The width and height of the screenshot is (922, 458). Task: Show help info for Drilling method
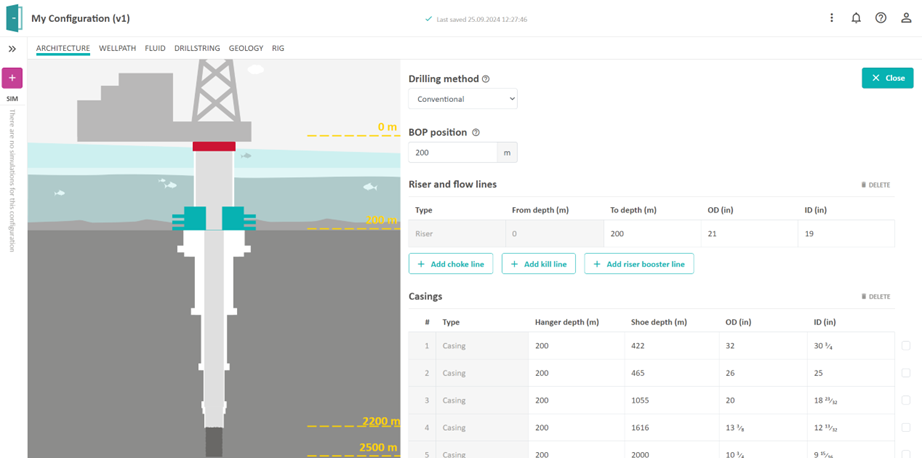pos(486,79)
